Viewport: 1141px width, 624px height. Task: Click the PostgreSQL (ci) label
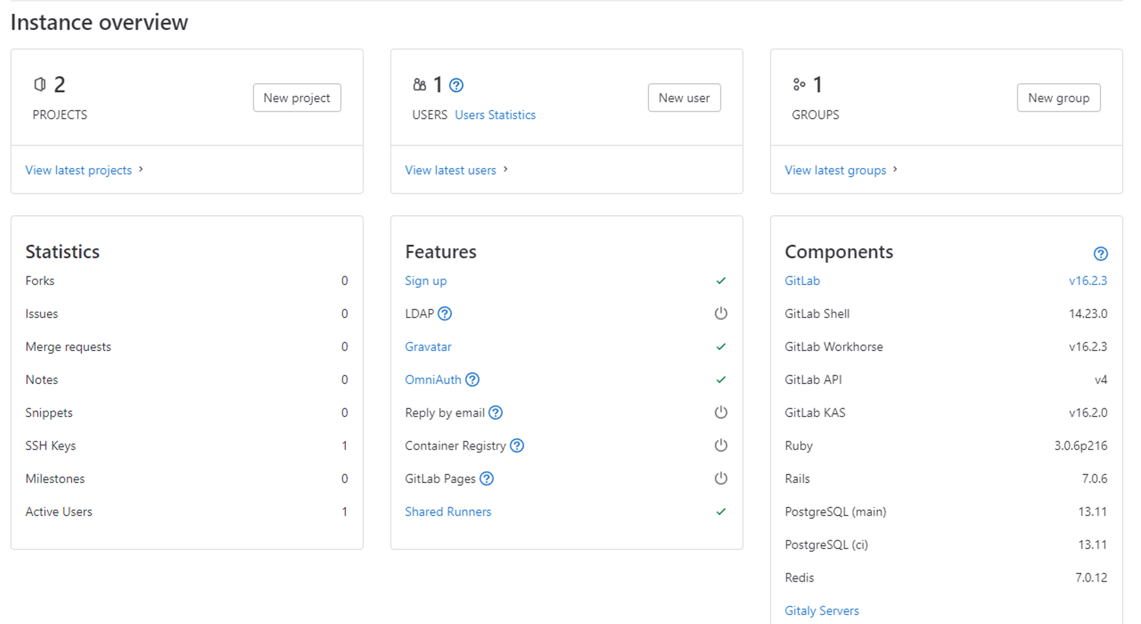coord(826,545)
